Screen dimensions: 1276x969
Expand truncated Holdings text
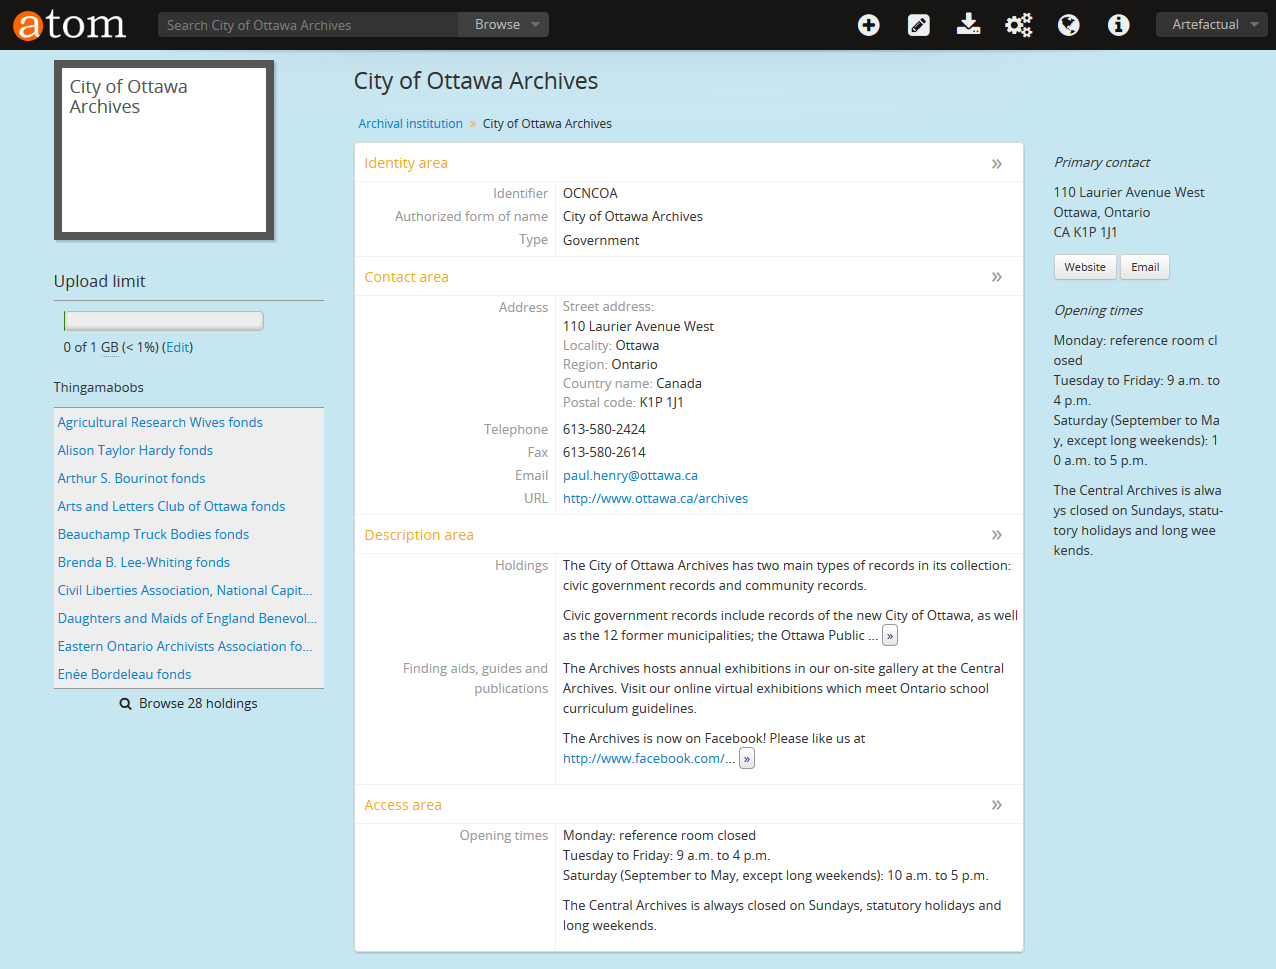point(890,636)
